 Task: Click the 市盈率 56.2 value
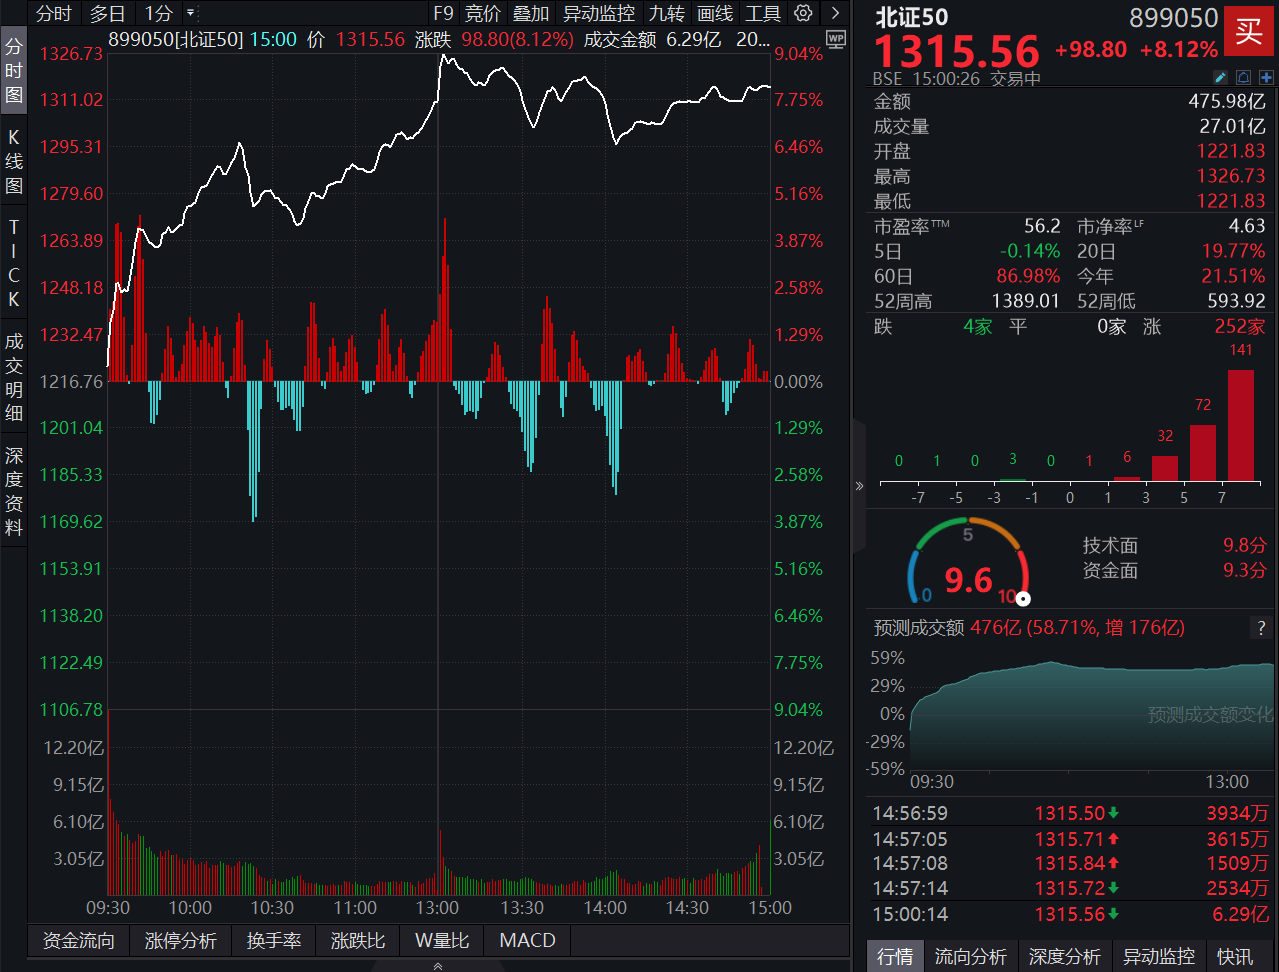point(1042,227)
